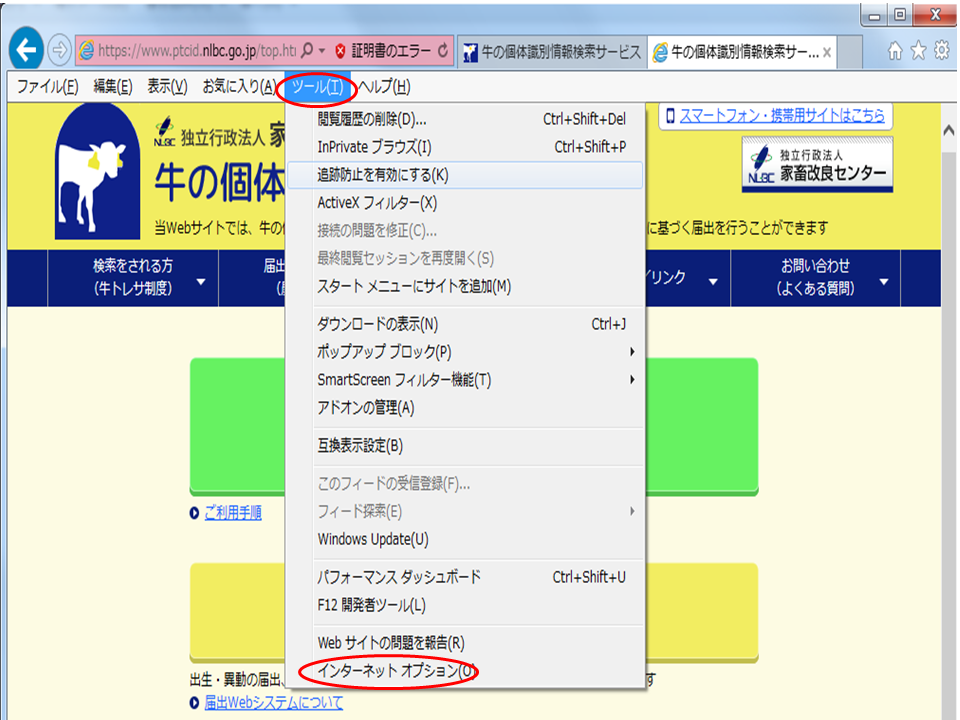Open the gear settings icon
Viewport: 960px width, 720px height.
click(942, 51)
